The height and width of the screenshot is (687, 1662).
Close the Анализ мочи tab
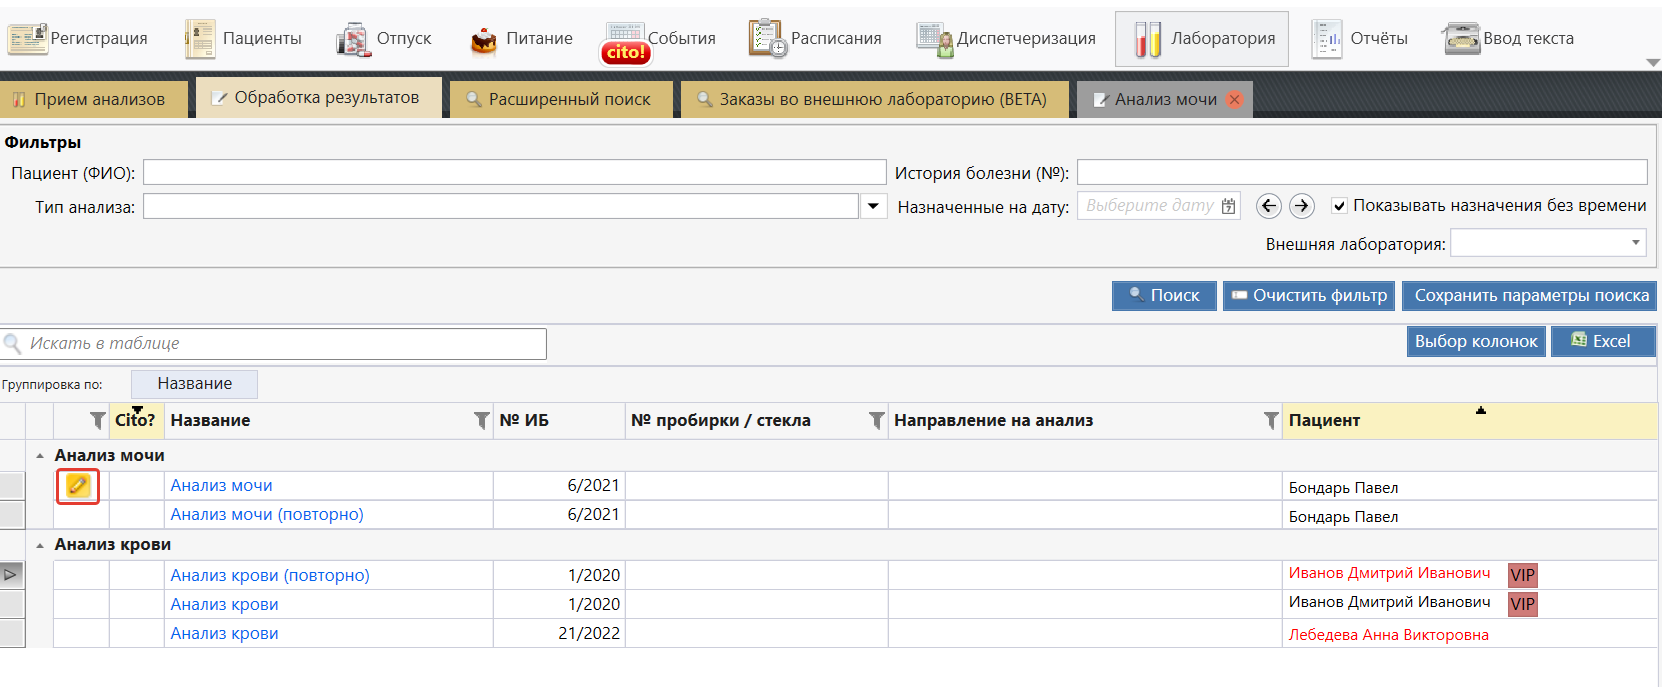(1235, 100)
